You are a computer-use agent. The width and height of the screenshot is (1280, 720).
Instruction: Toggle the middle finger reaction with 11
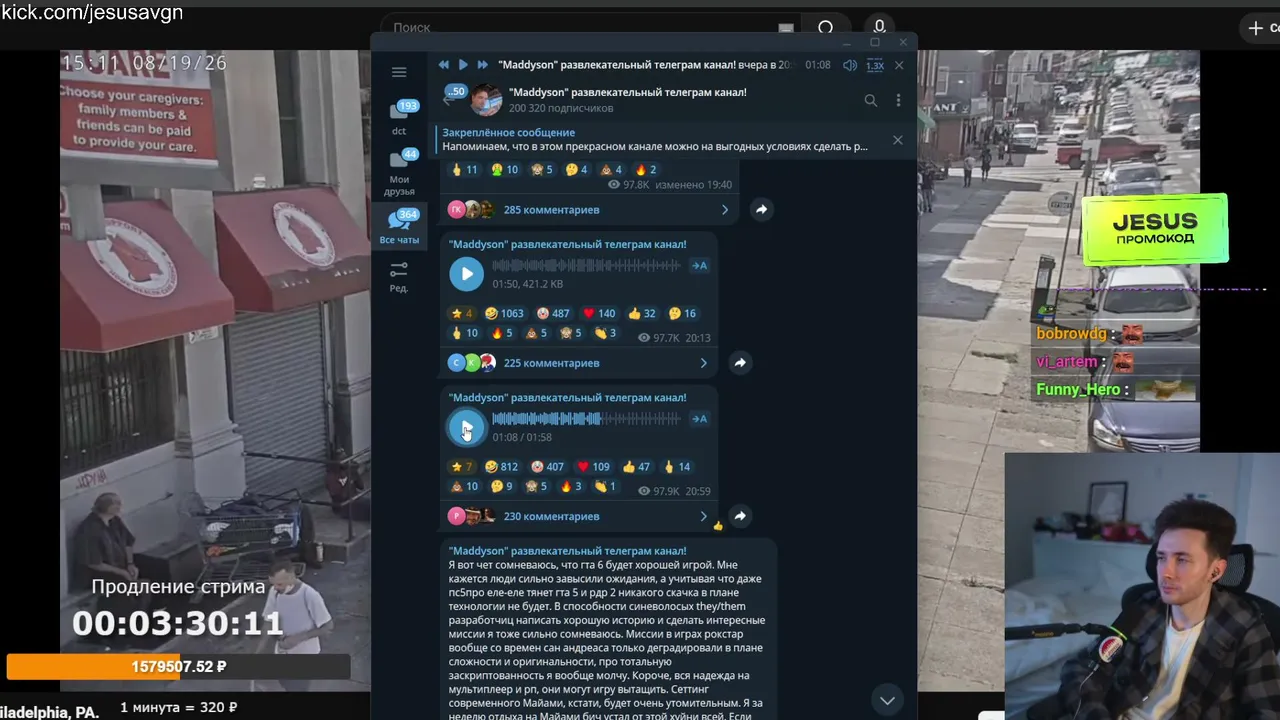point(464,170)
